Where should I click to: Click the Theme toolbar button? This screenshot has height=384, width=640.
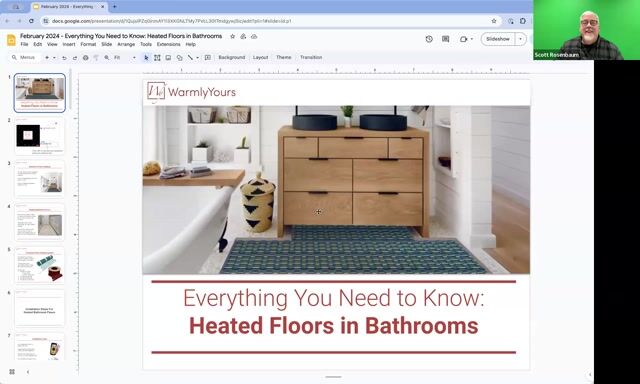click(284, 58)
